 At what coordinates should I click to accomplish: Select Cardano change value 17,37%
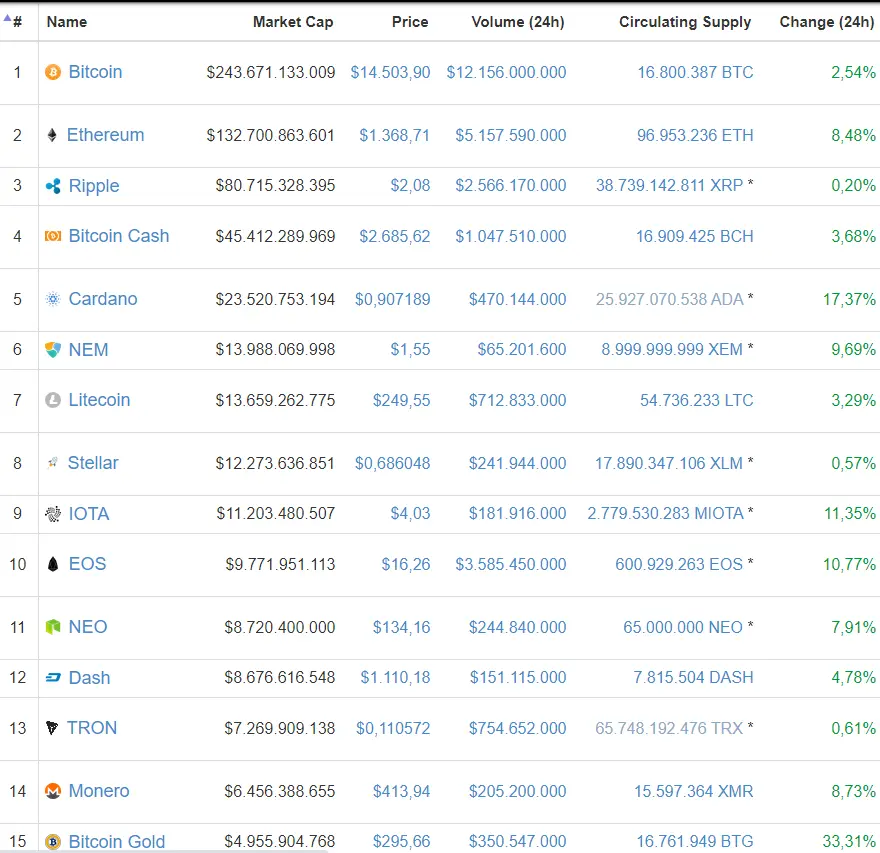[849, 299]
